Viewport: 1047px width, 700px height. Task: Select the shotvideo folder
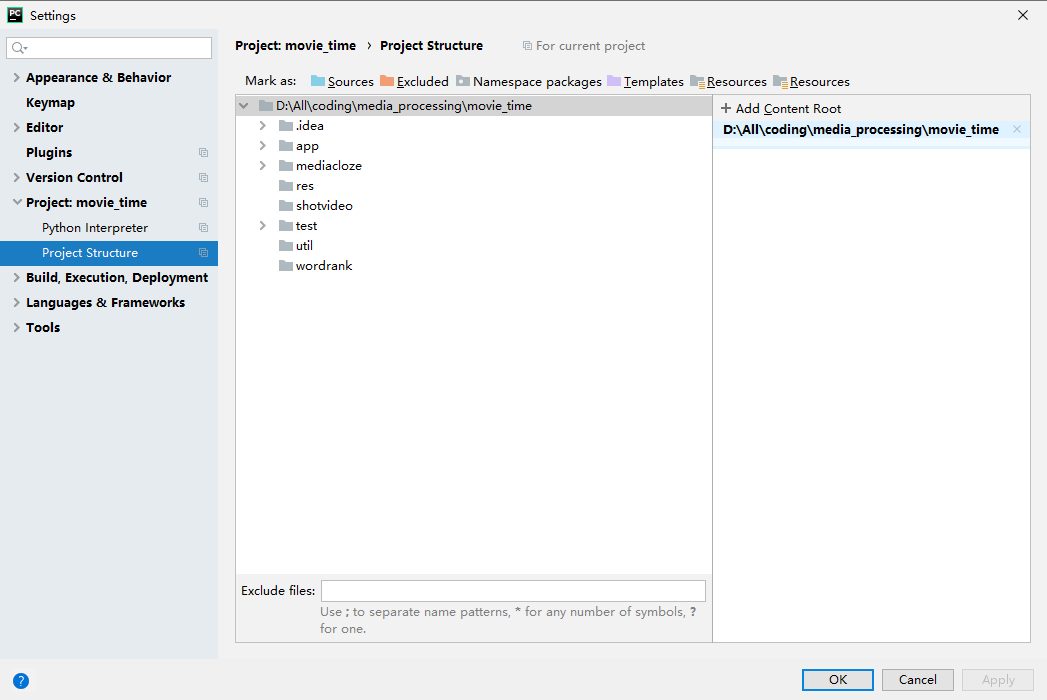pyautogui.click(x=323, y=206)
